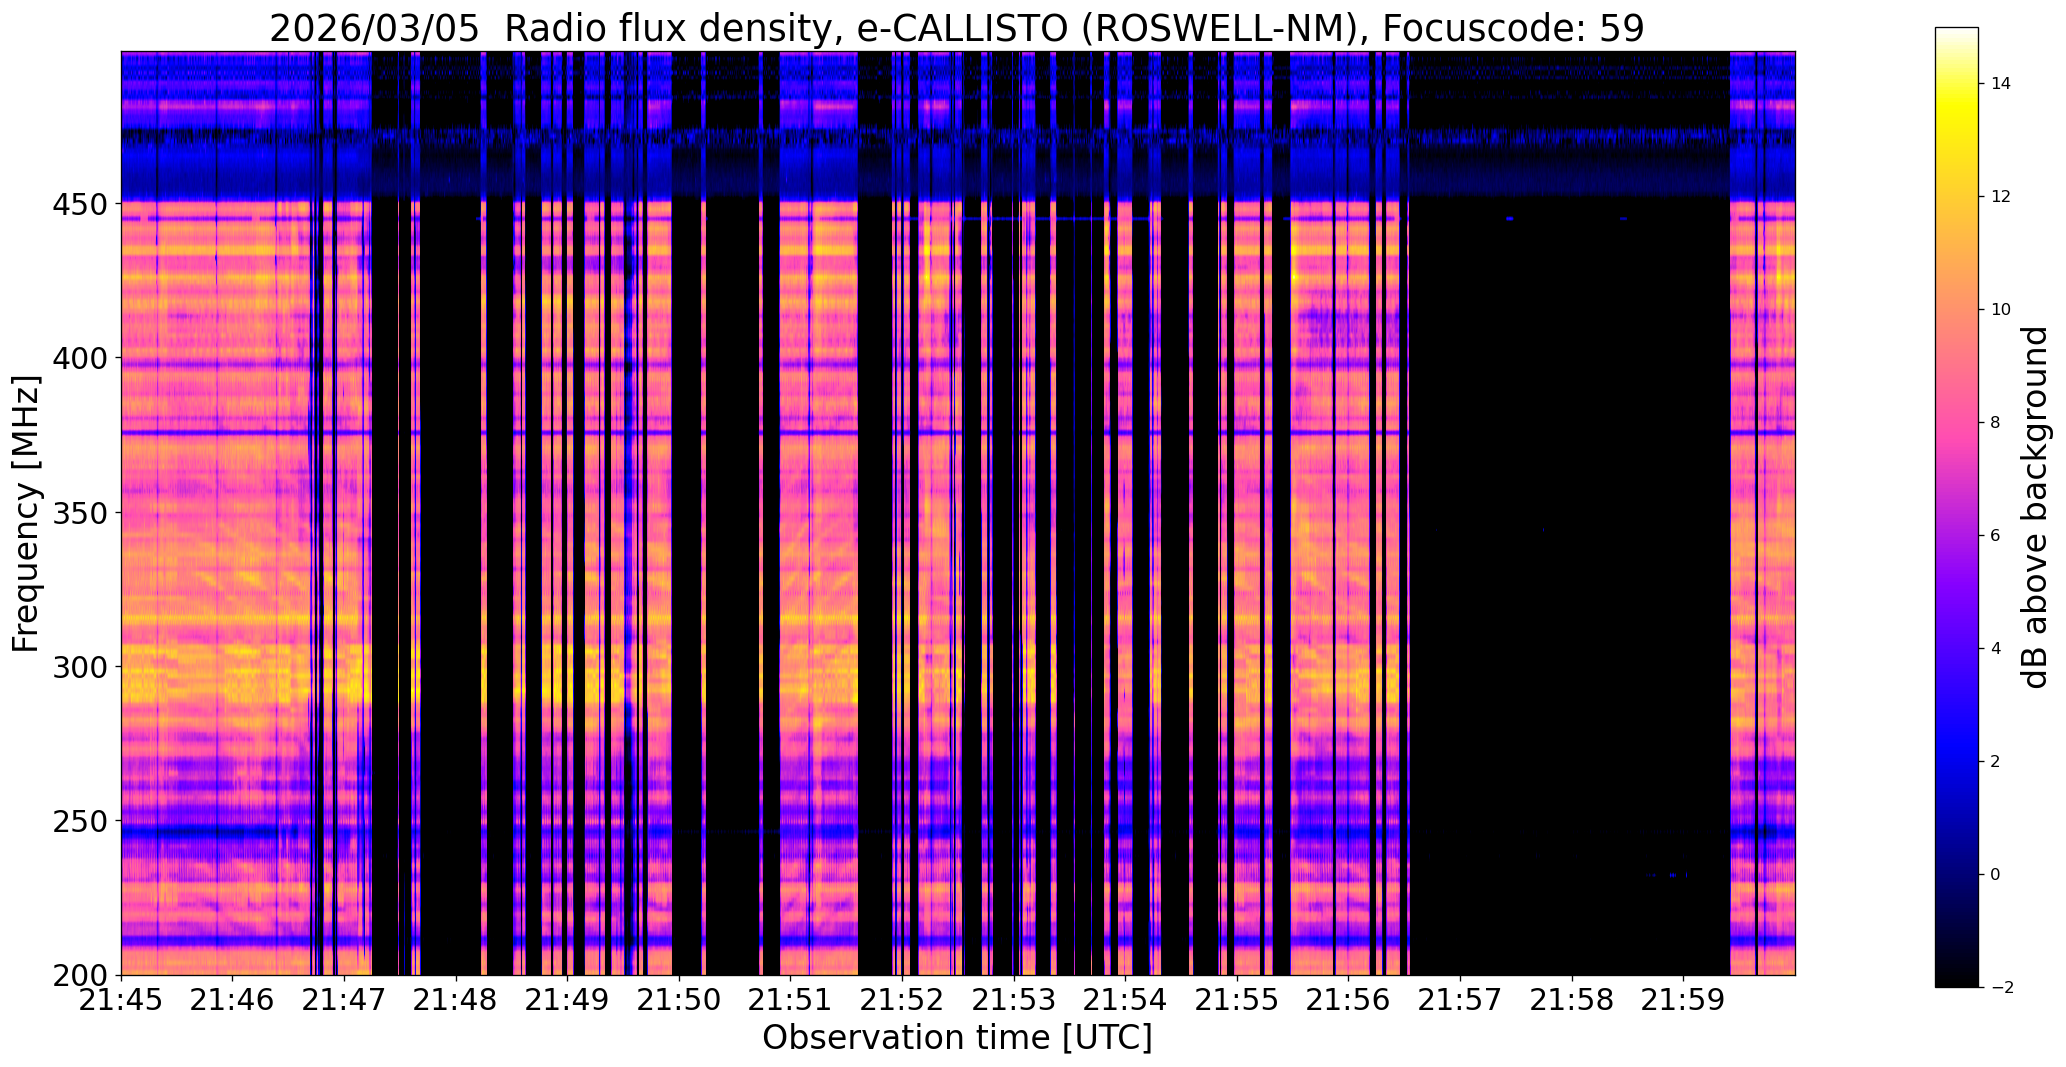Screen dimensions: 2066x1067
Task: Click the colorbar tick label 4
Action: coord(1995,649)
